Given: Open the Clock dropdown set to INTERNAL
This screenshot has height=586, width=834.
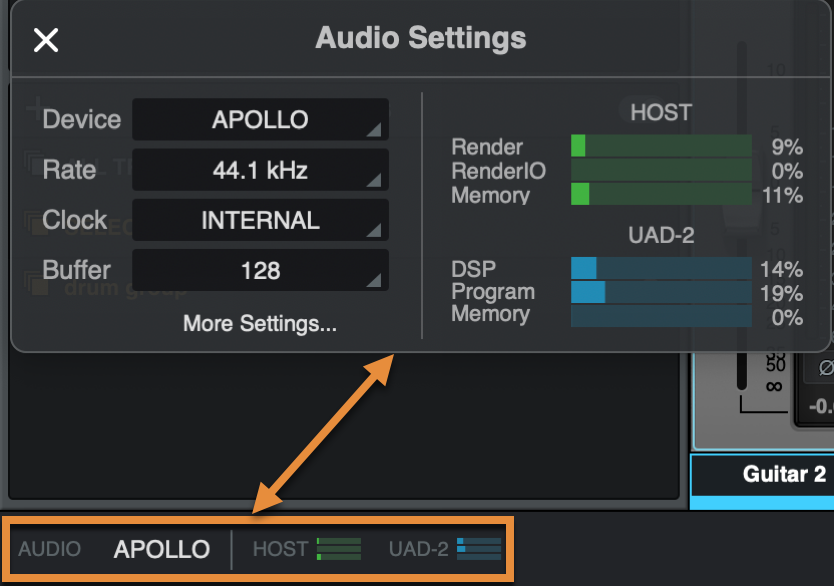Looking at the screenshot, I should click(x=259, y=219).
